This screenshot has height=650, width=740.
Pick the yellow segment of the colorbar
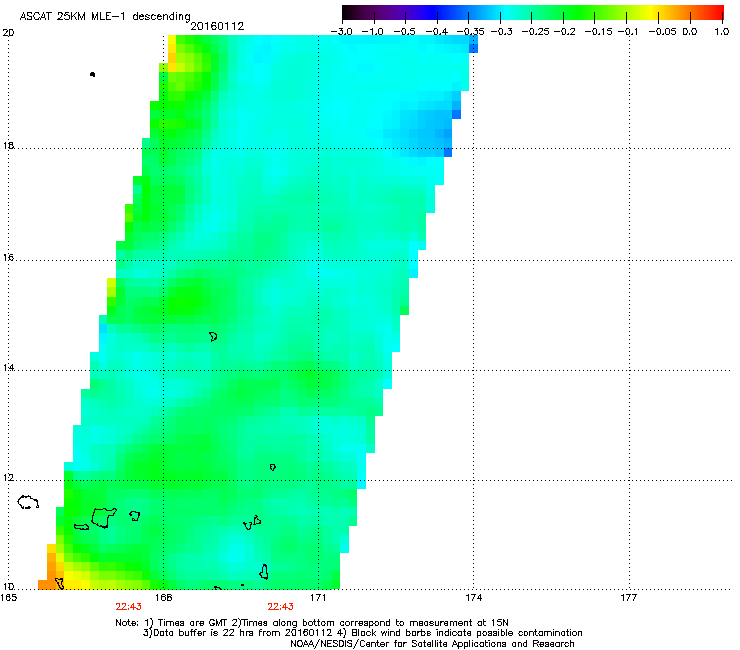coord(653,13)
